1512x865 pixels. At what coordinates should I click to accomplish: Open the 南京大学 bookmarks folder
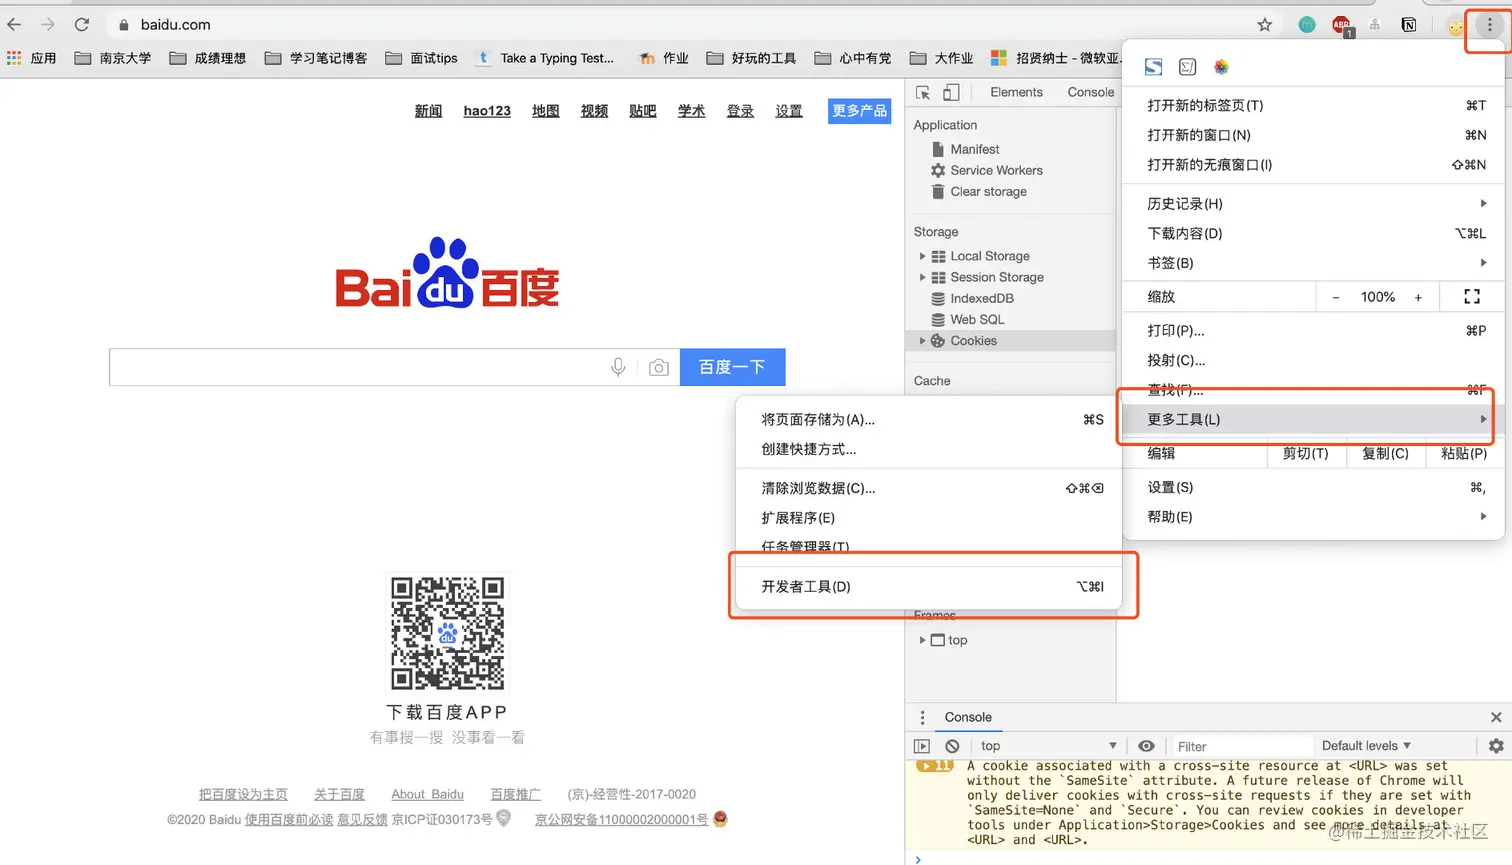pyautogui.click(x=113, y=58)
